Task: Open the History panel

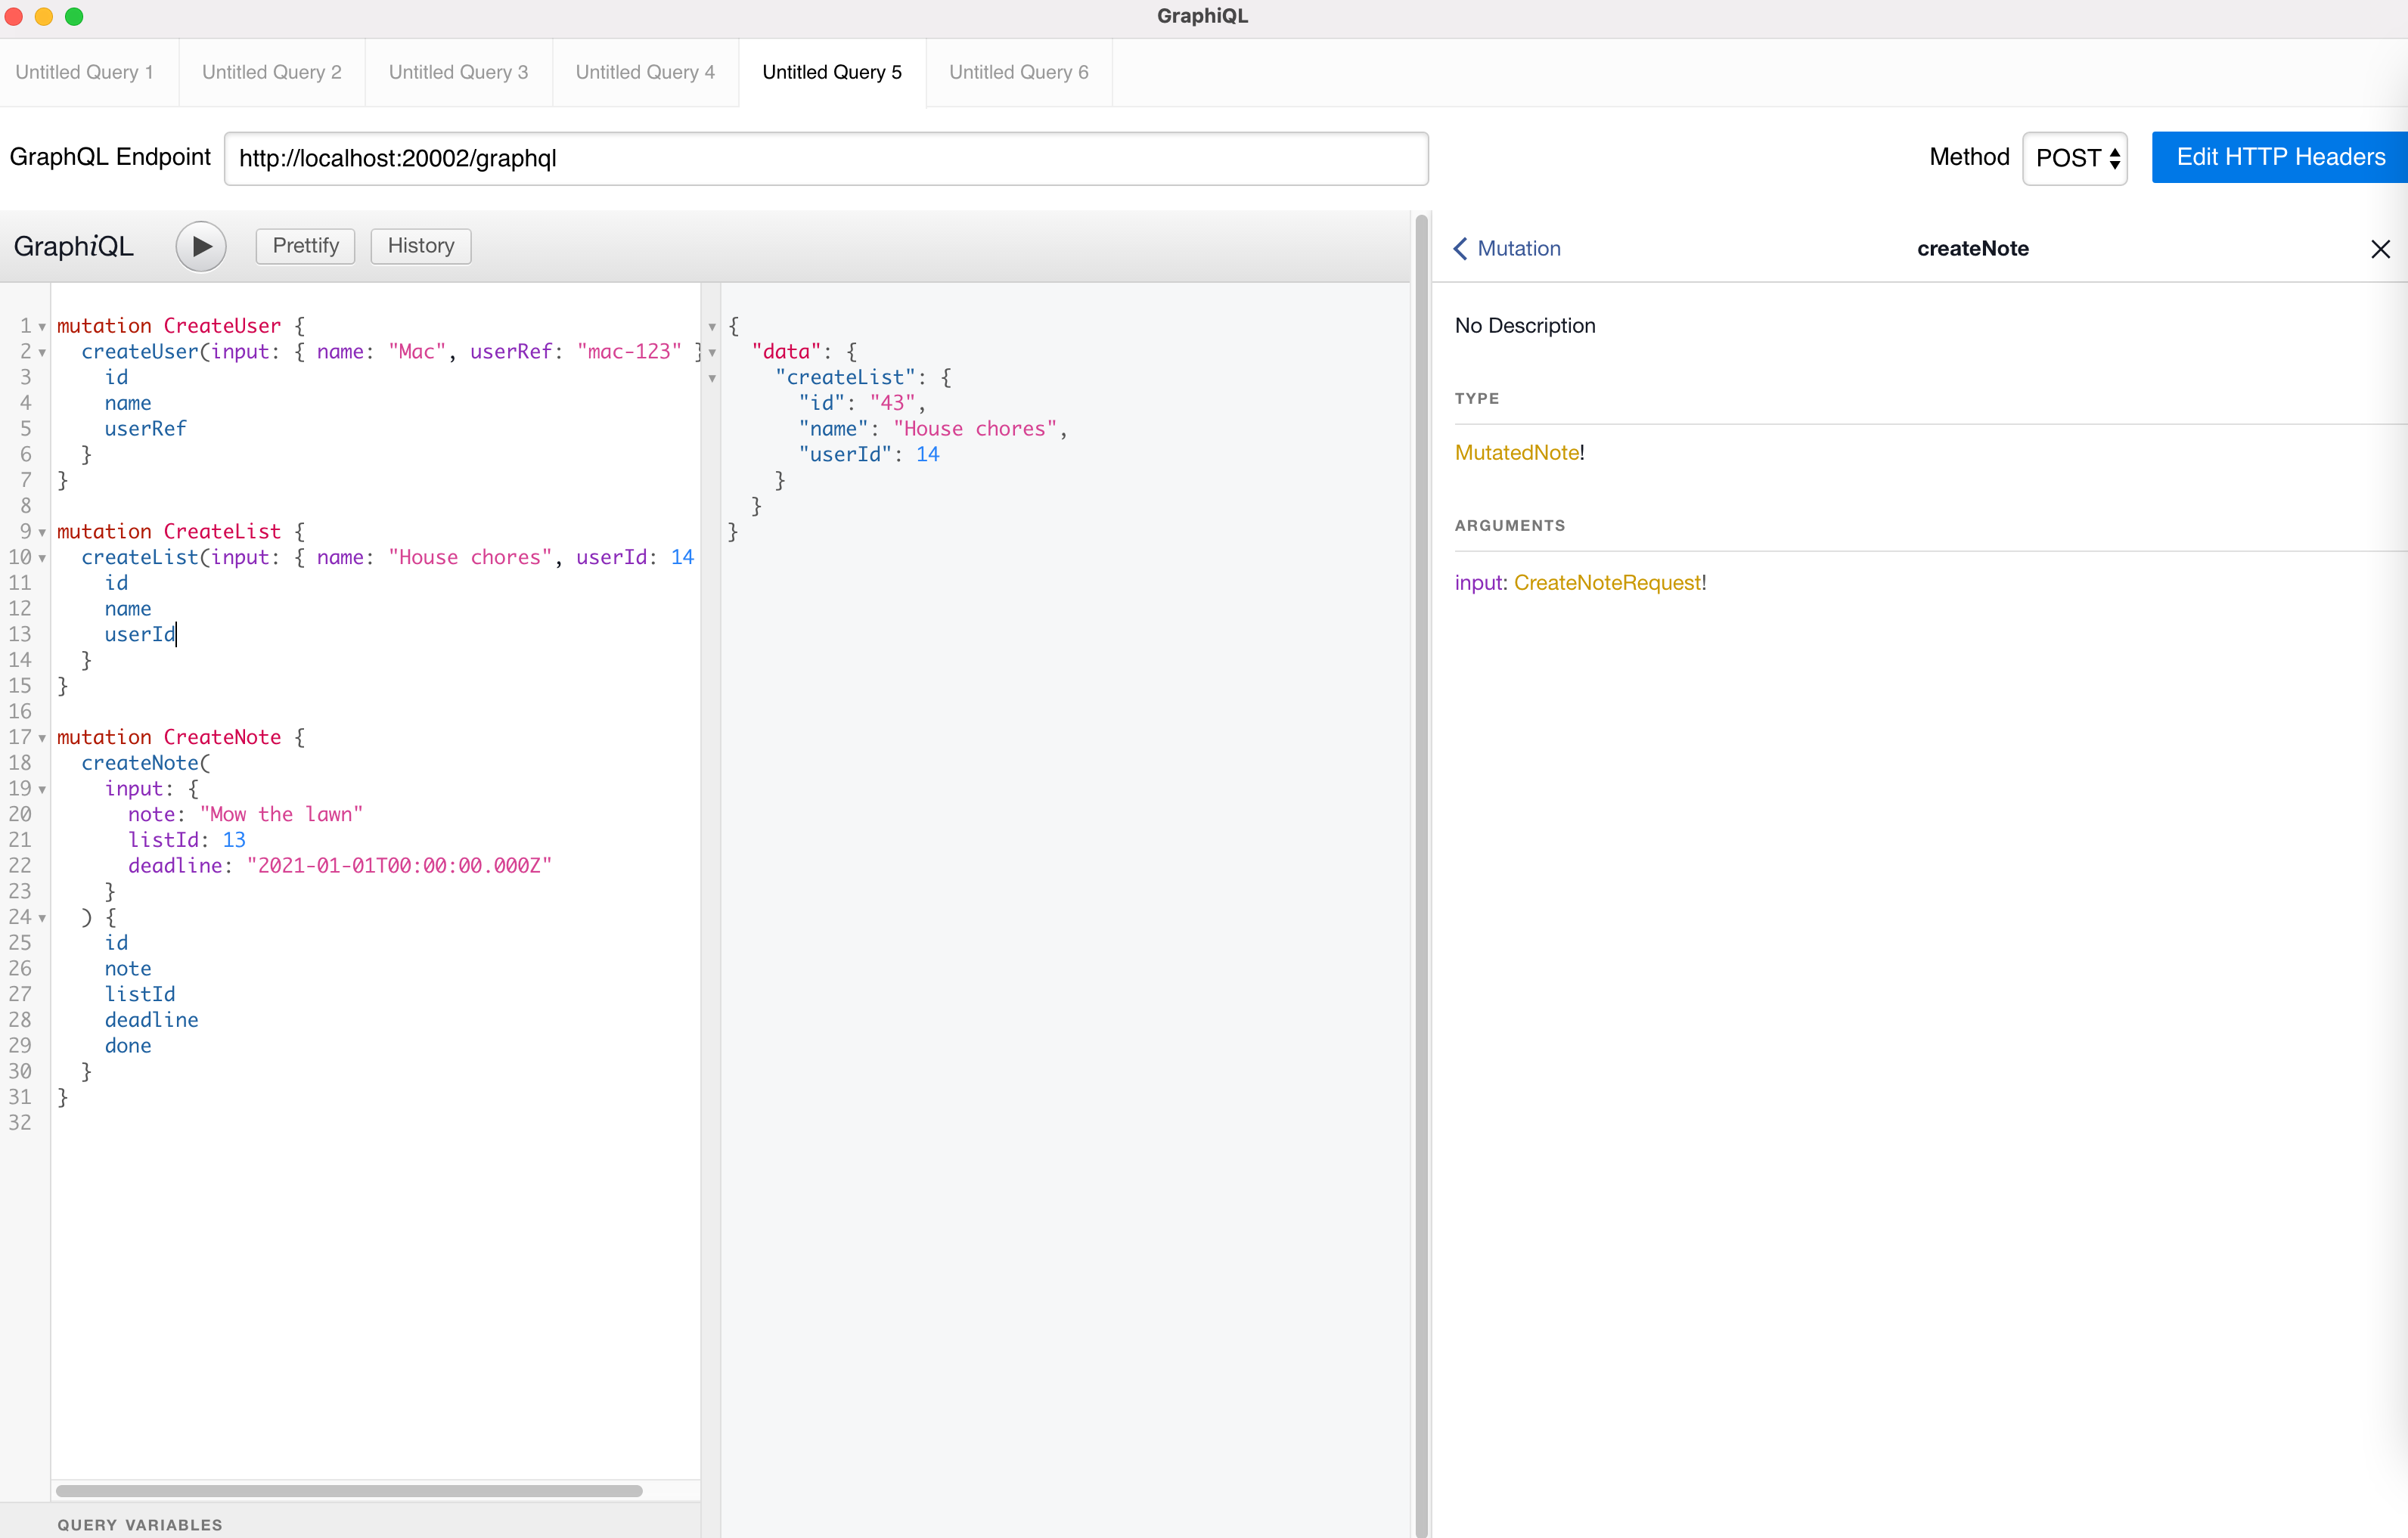Action: pos(420,246)
